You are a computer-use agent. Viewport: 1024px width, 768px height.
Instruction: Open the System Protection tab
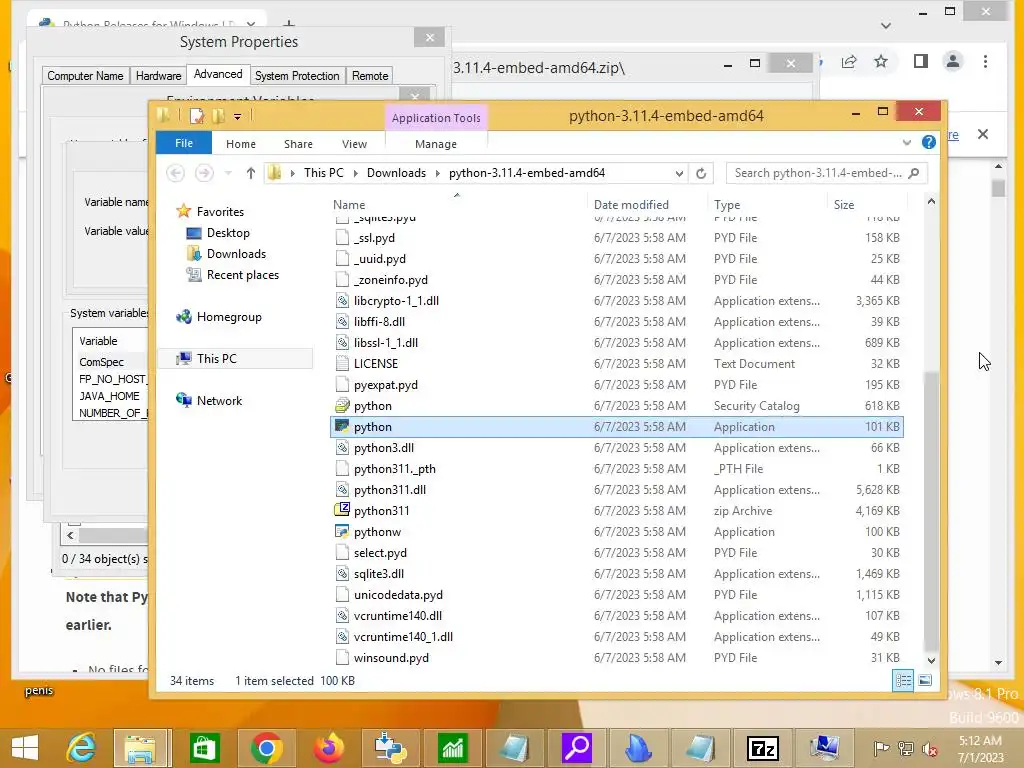click(x=297, y=76)
